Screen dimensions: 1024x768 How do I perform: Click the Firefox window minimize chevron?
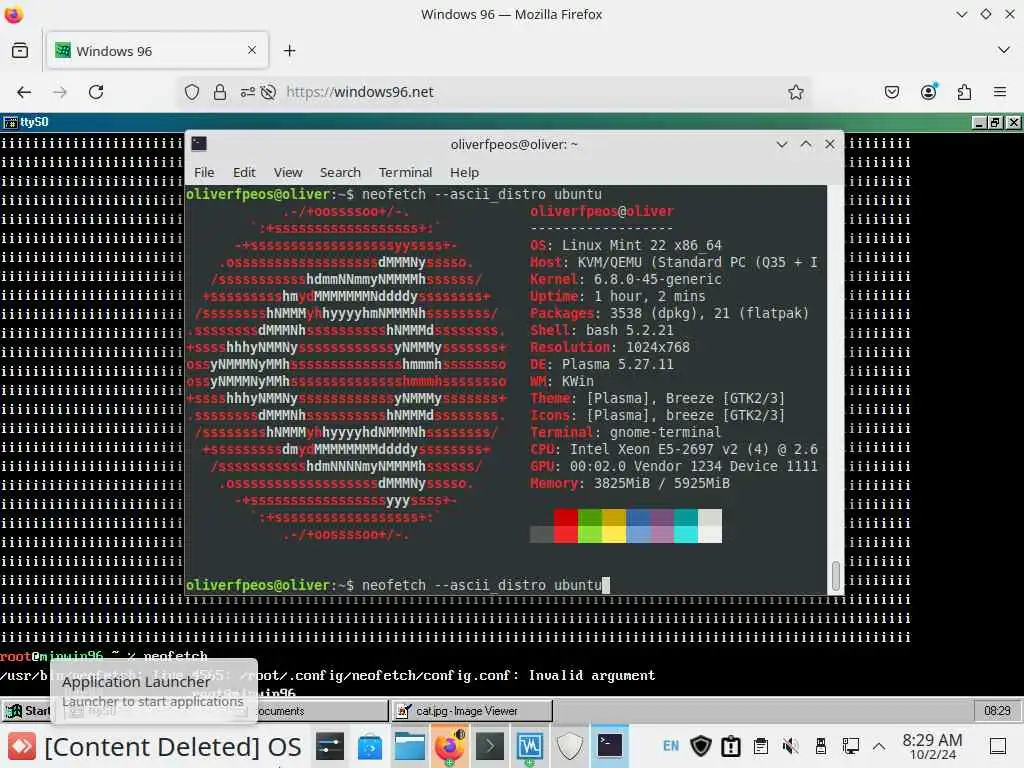[961, 14]
